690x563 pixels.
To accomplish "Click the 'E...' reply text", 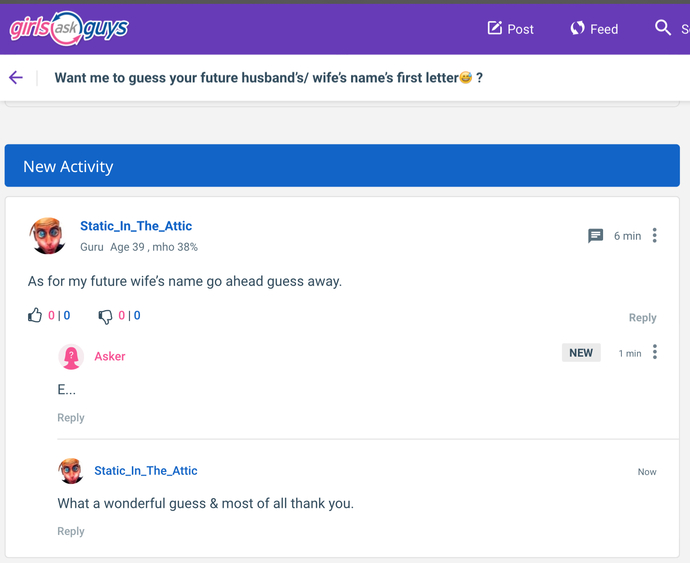I will (66, 390).
